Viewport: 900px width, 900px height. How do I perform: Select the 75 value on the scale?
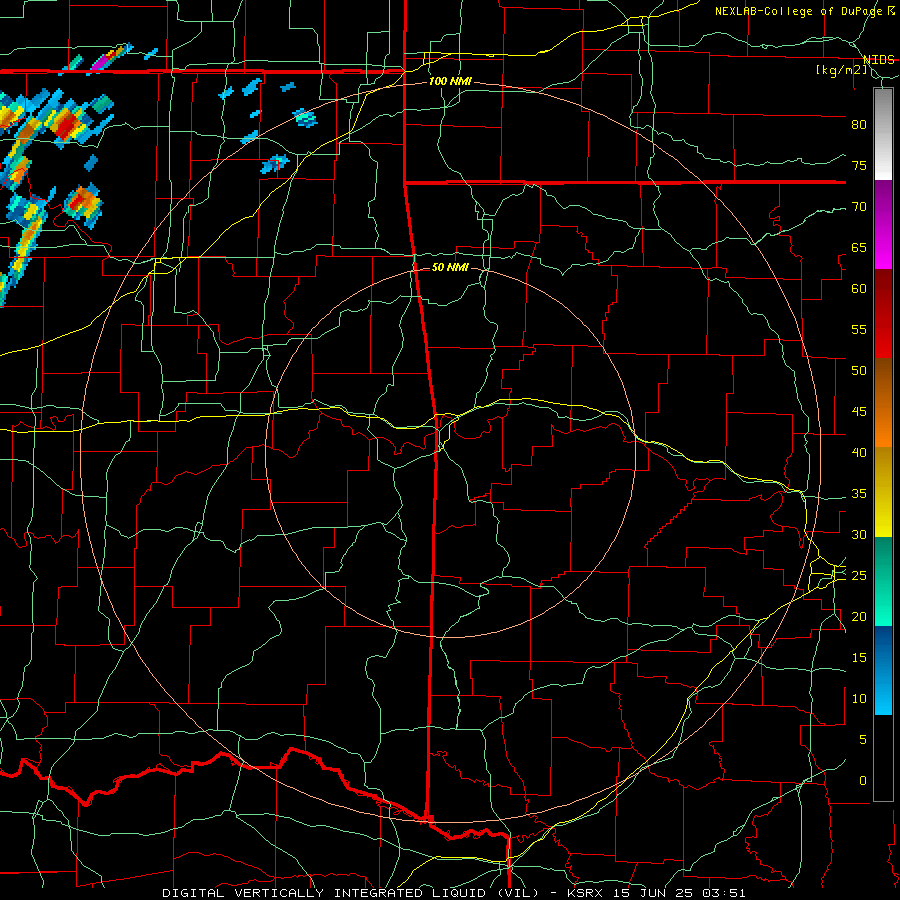859,165
